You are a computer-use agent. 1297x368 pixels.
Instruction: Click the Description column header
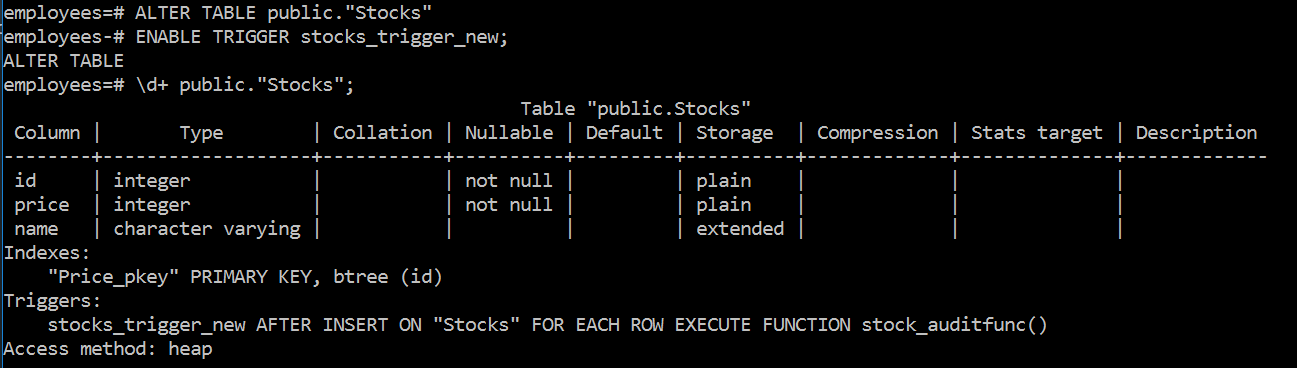tap(1196, 132)
